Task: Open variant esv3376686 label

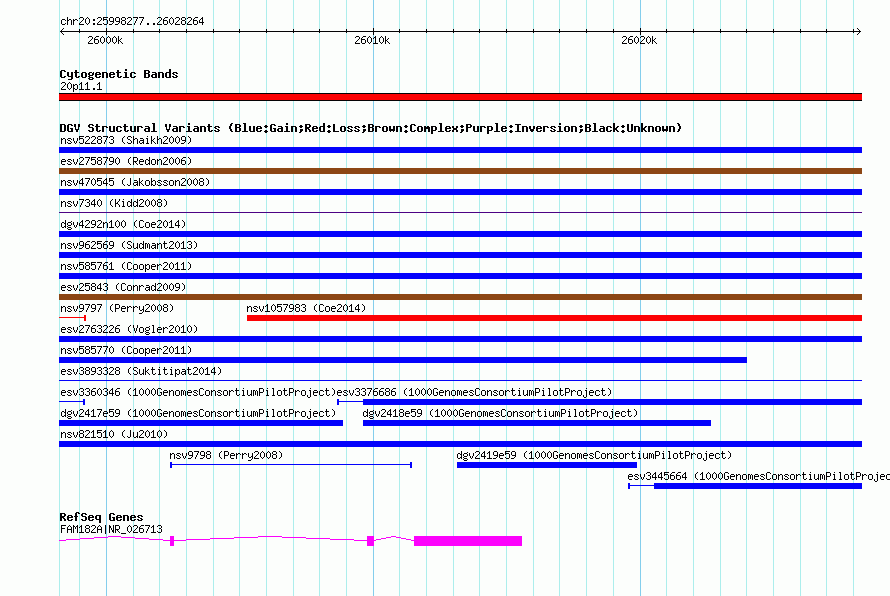Action: click(x=475, y=392)
